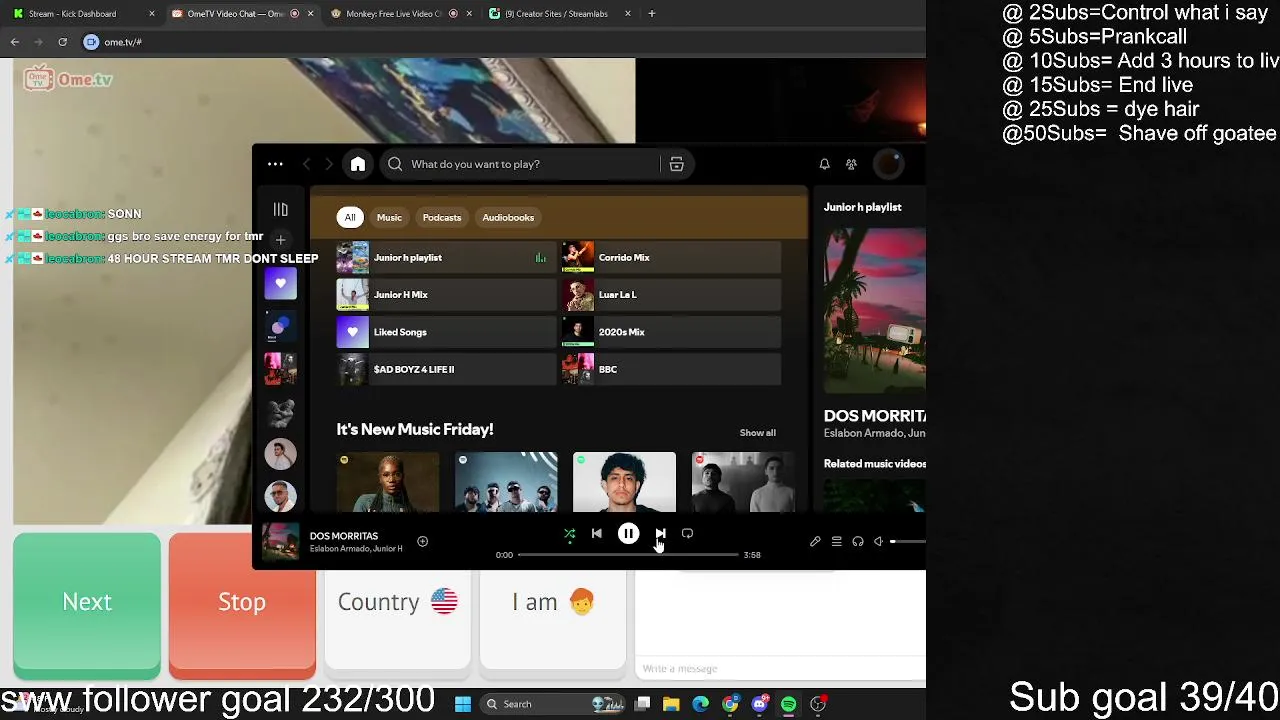Click Next button on OmeTV
Image resolution: width=1280 pixels, height=720 pixels.
(87, 604)
